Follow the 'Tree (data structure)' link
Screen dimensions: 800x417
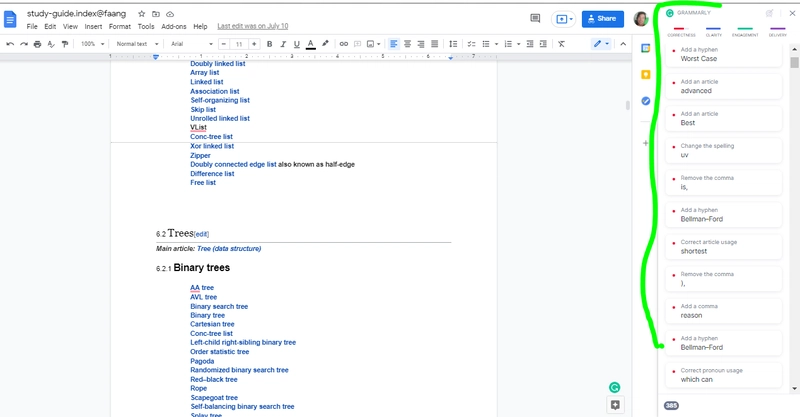point(229,249)
